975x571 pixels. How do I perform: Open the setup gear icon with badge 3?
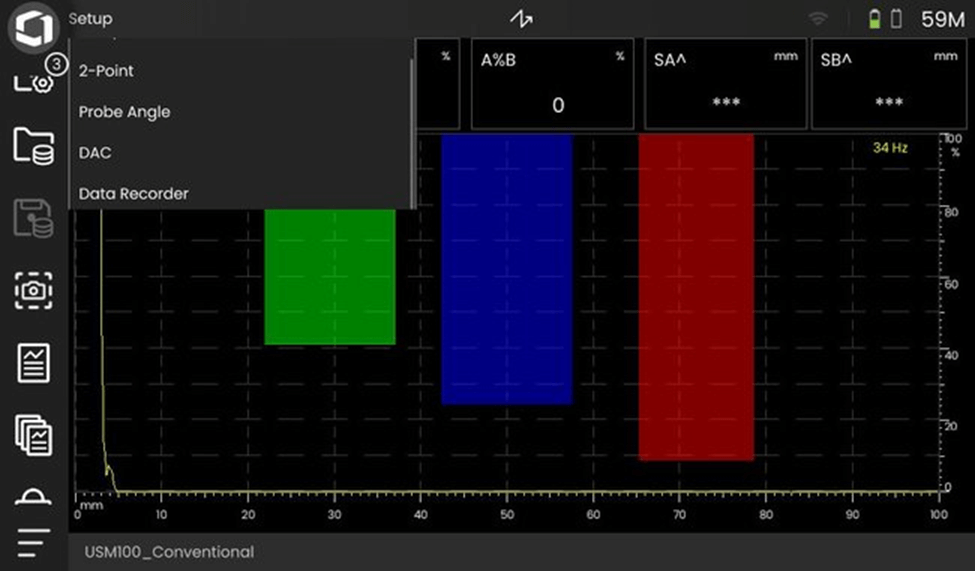(x=33, y=80)
